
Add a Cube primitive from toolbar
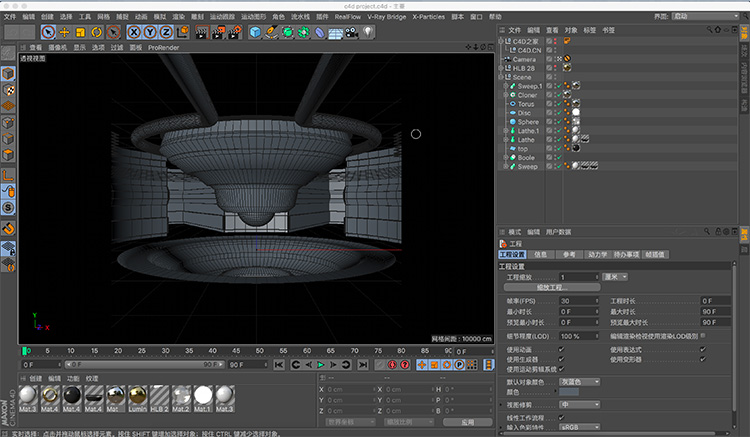point(255,32)
